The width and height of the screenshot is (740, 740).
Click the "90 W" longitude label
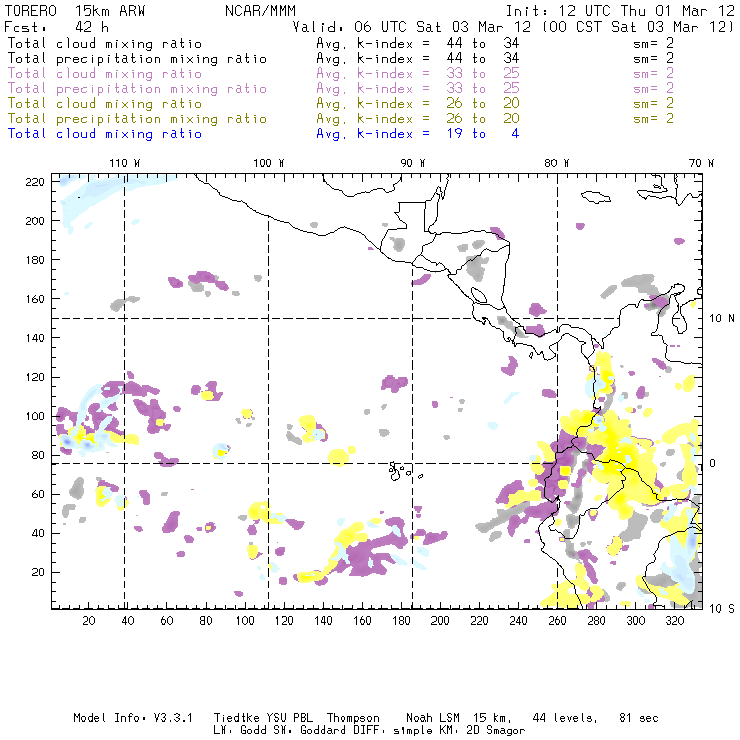(412, 163)
